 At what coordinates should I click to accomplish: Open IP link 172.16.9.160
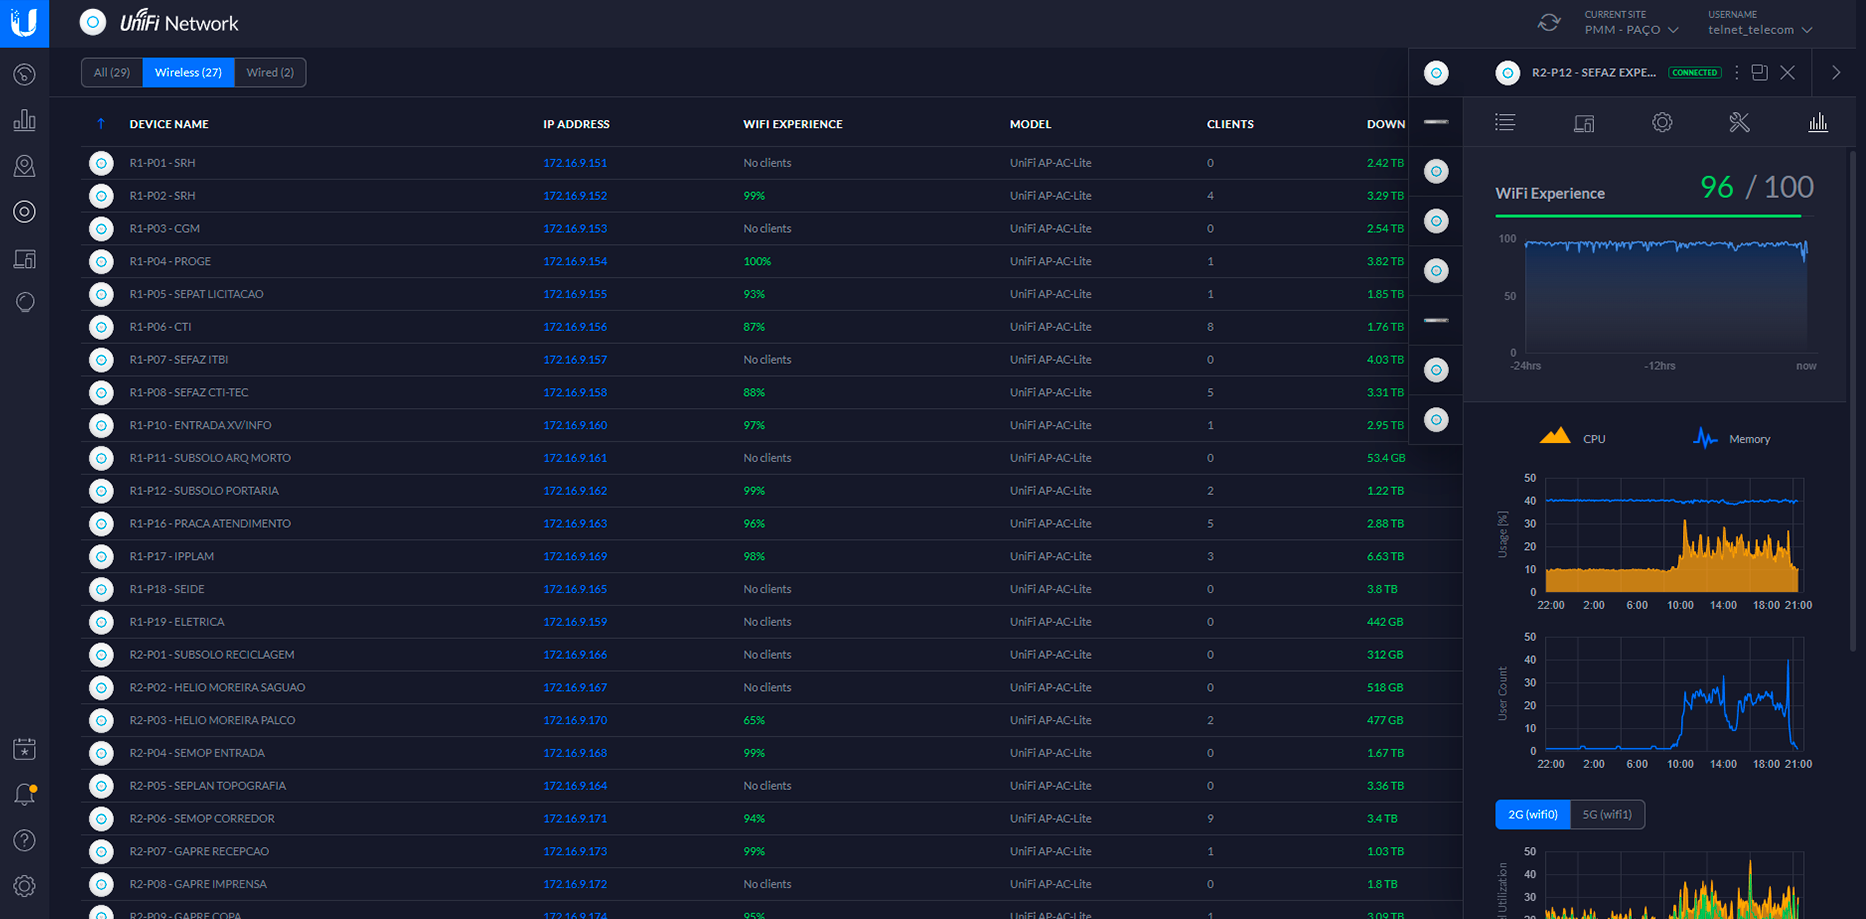pos(575,425)
